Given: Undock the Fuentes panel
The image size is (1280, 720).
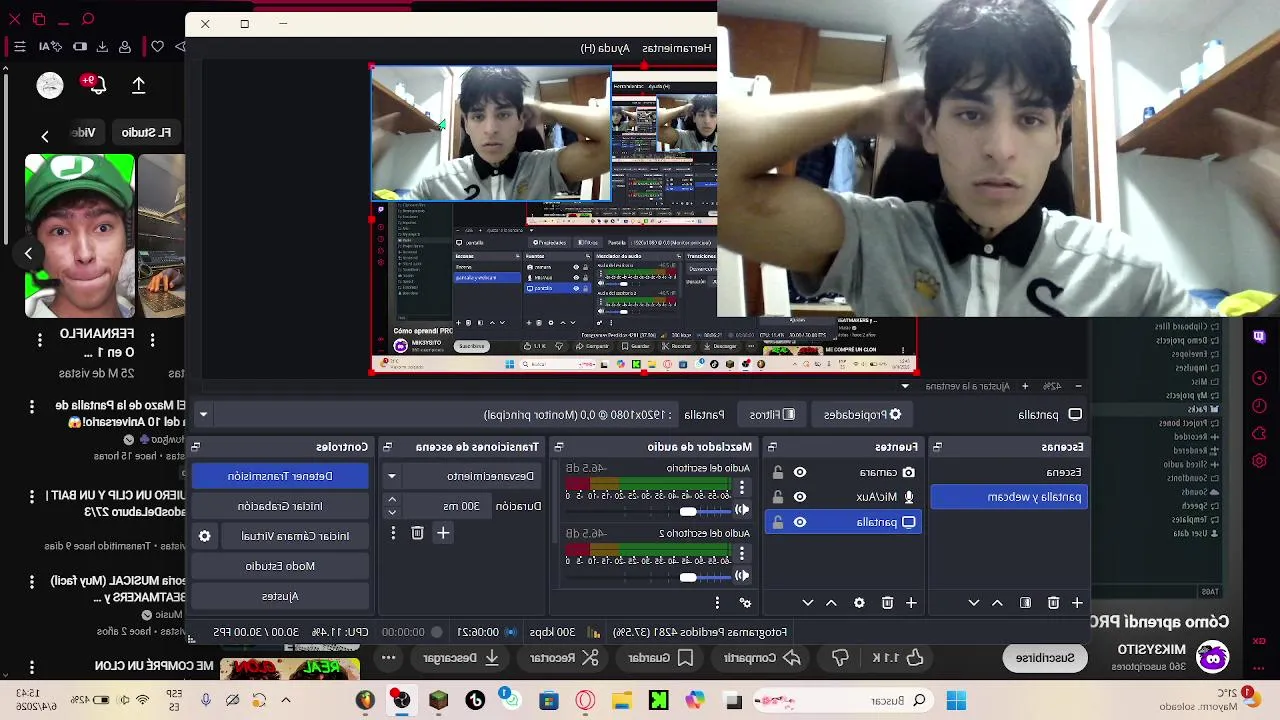Looking at the screenshot, I should click(x=772, y=447).
